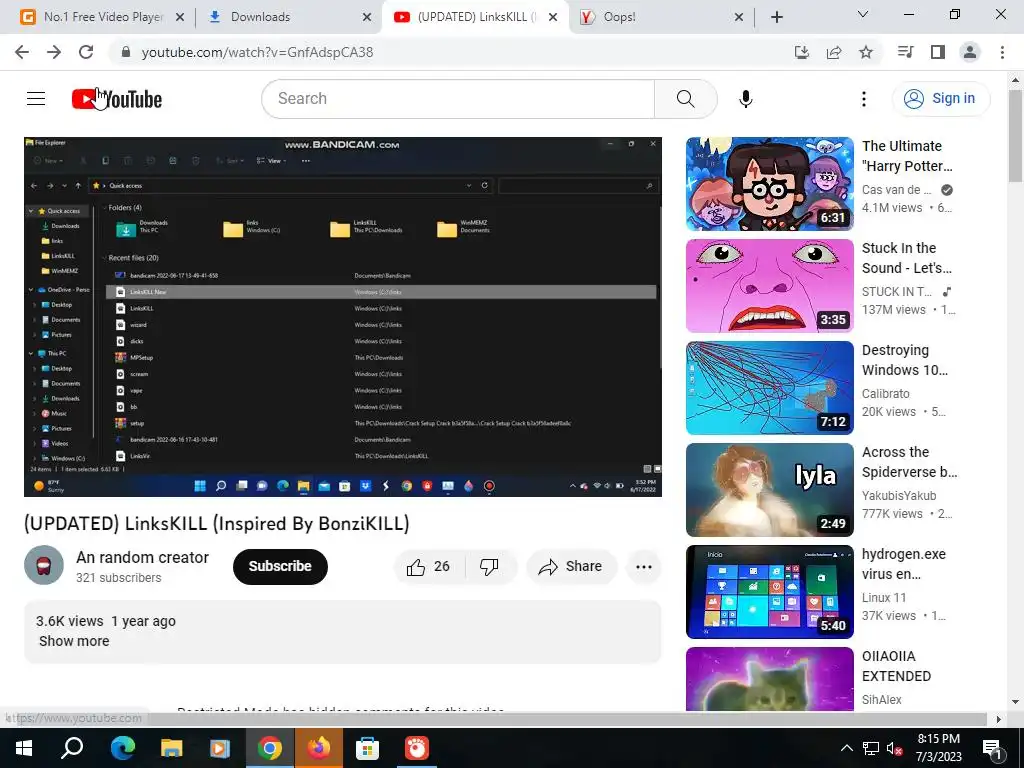Open Across the Spiderverse video thumbnail
Screen dimensions: 1024x768
tap(770, 490)
